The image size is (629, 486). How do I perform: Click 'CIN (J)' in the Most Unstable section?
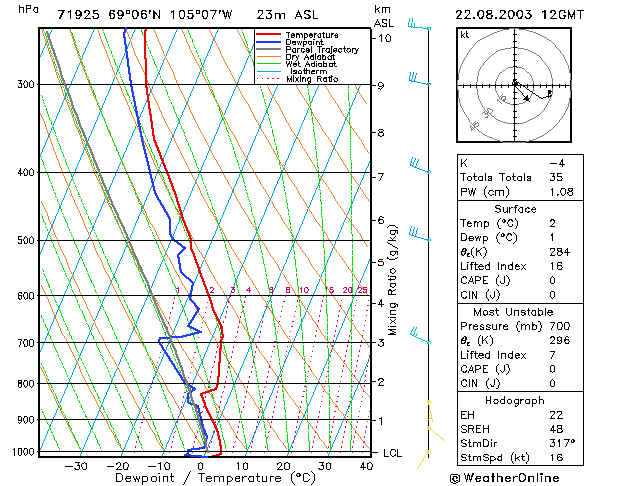[x=480, y=383]
